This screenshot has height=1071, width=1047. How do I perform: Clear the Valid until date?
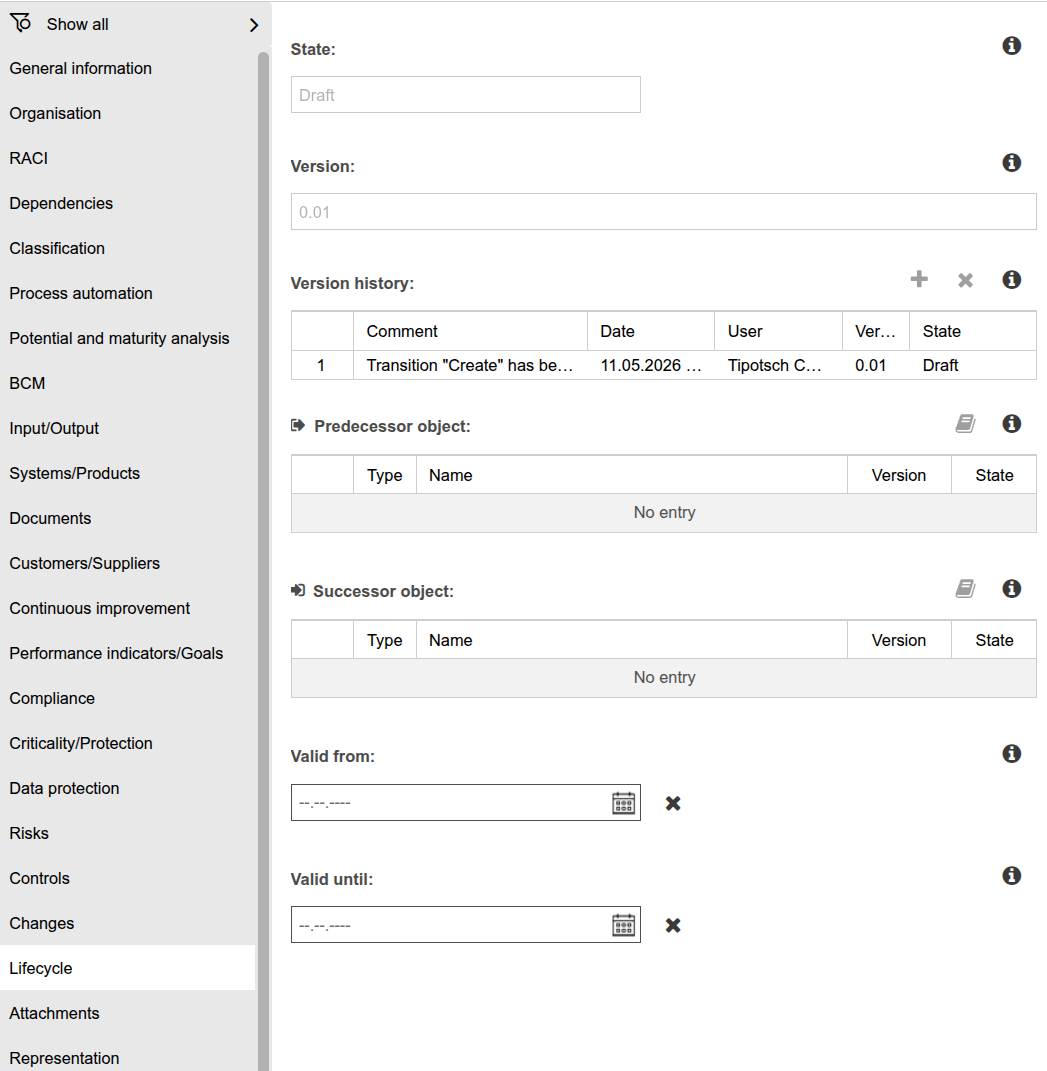click(x=673, y=926)
